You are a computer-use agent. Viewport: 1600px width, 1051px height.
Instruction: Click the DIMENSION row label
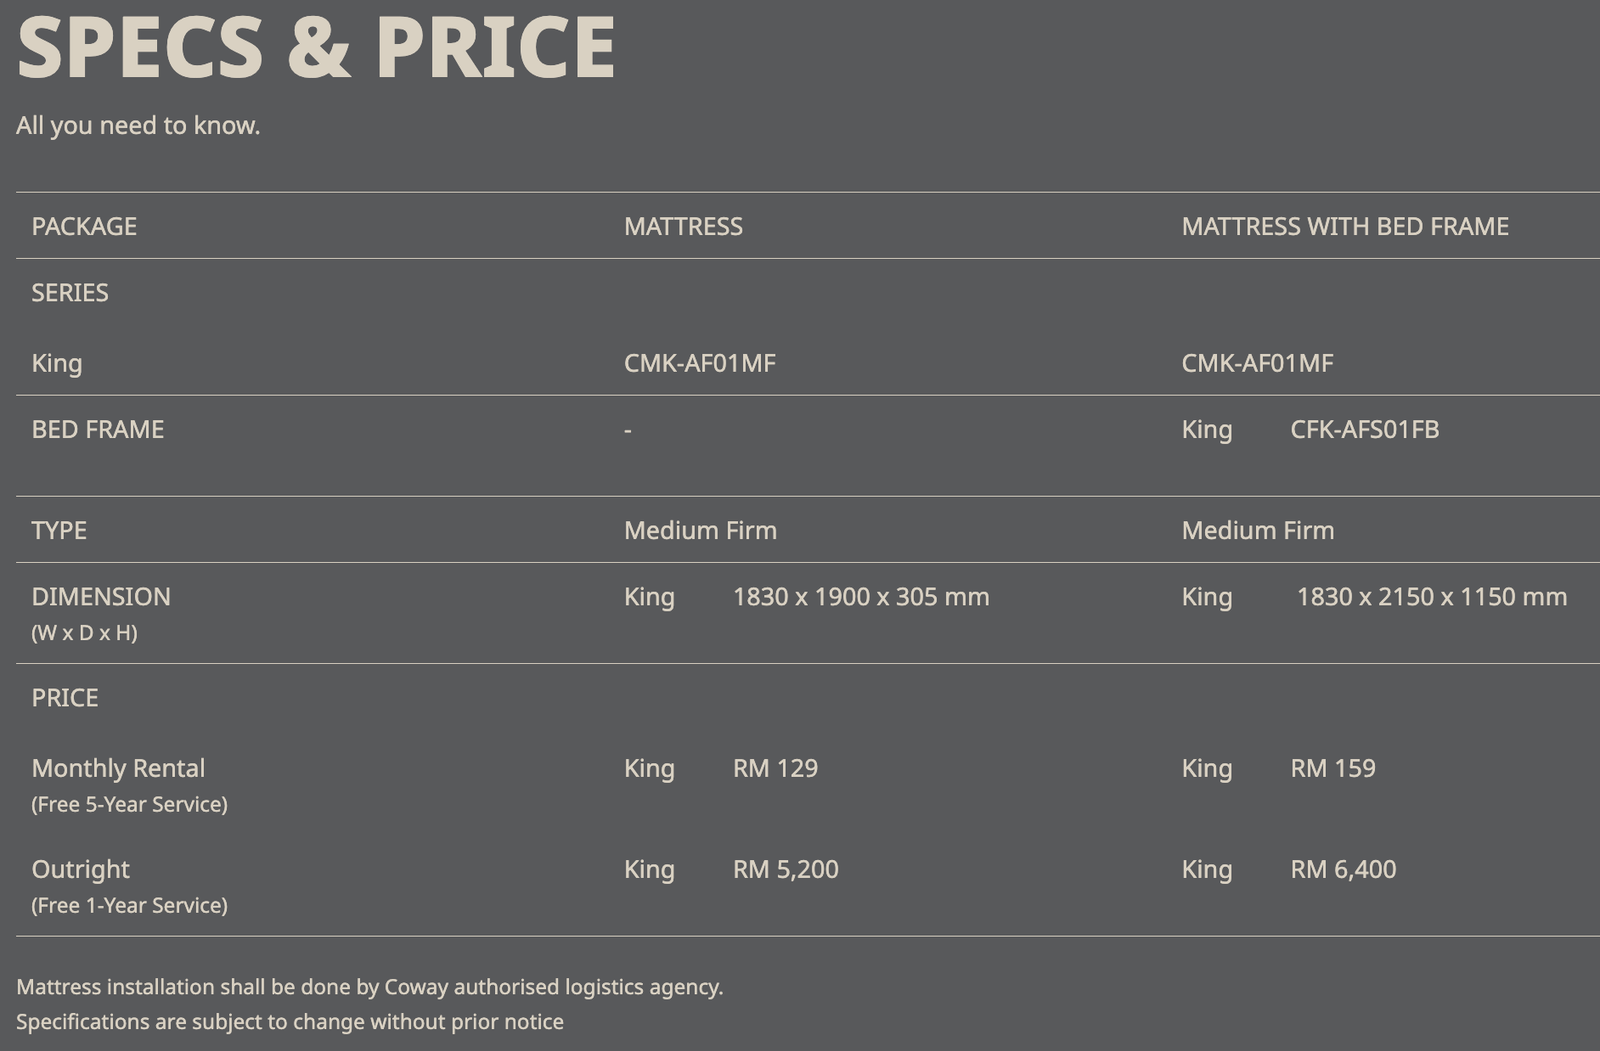(x=101, y=596)
